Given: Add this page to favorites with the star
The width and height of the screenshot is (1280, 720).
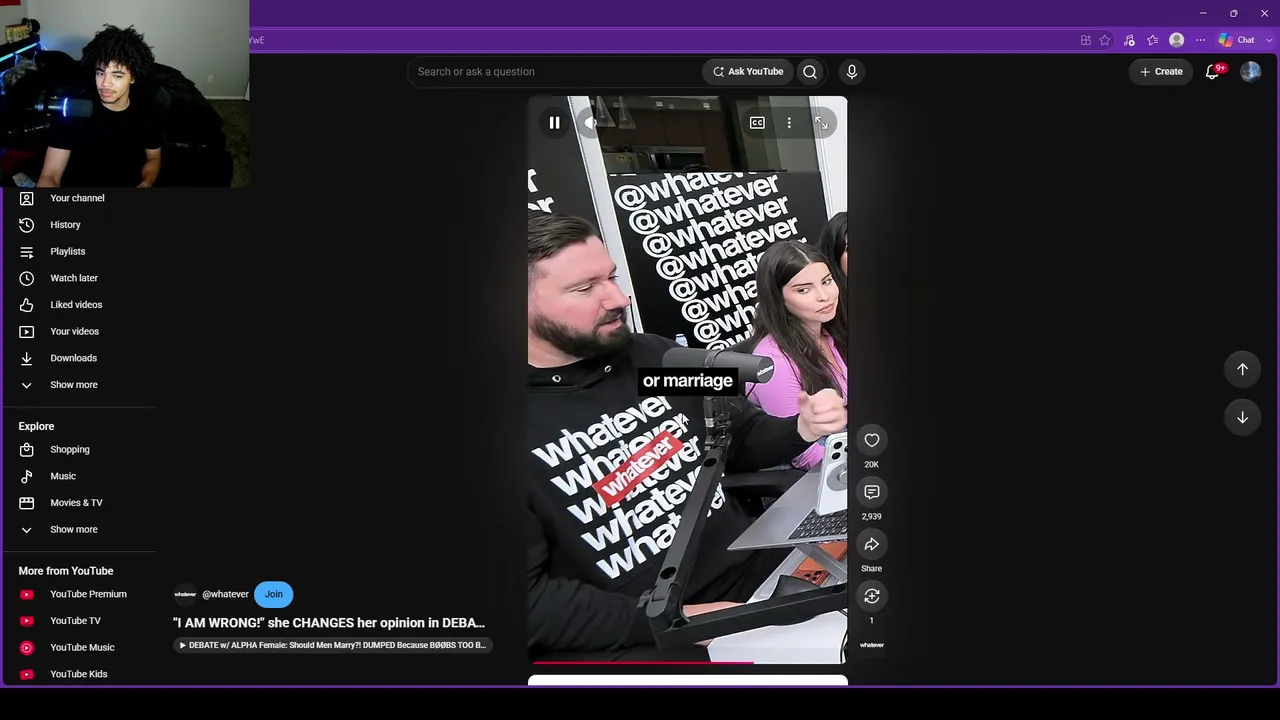Looking at the screenshot, I should (1105, 40).
